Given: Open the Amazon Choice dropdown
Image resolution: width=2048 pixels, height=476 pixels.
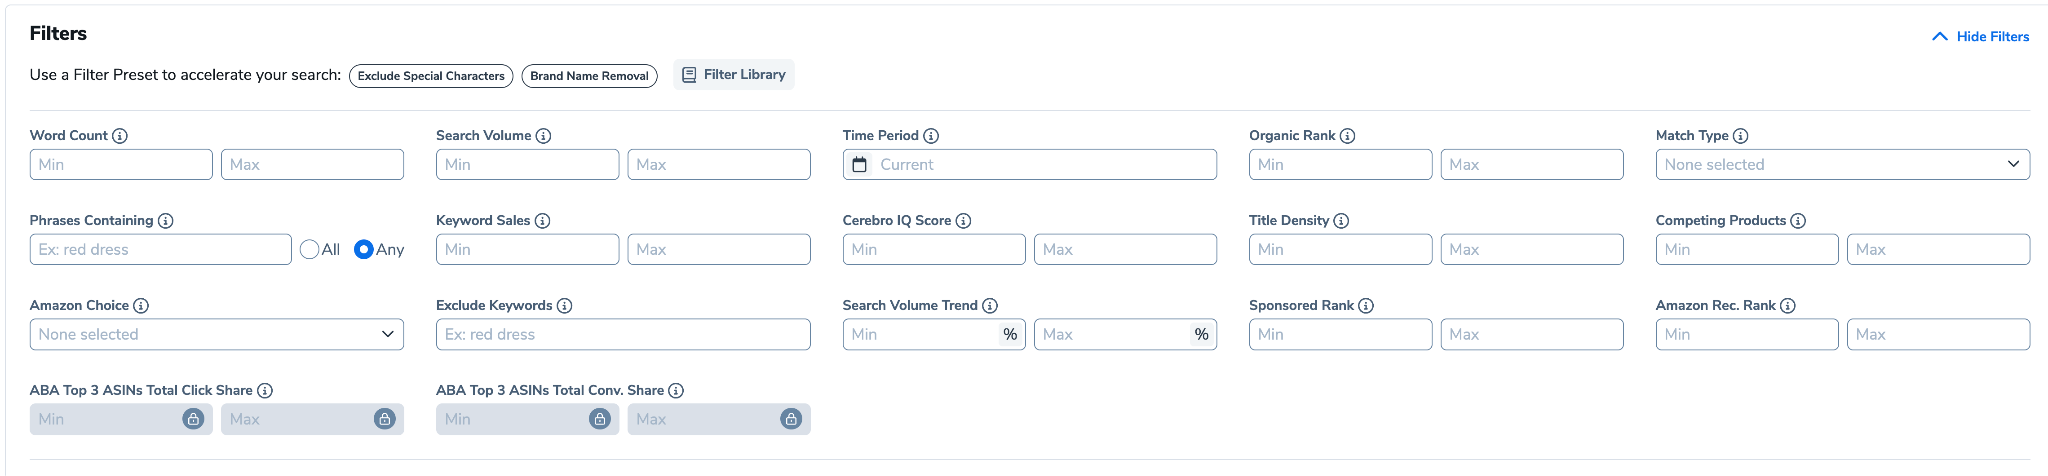Looking at the screenshot, I should coord(216,335).
